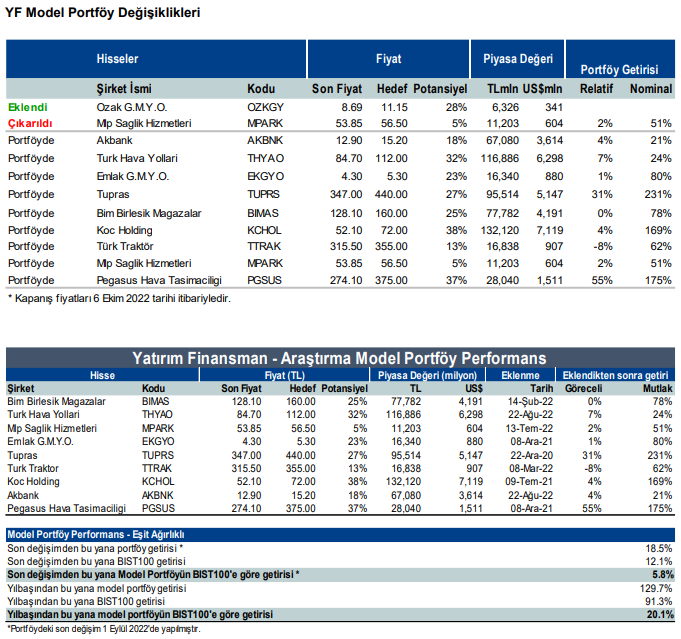Select the 12.1% BIST100 return value
Image resolution: width=681 pixels, height=639 pixels.
[659, 561]
